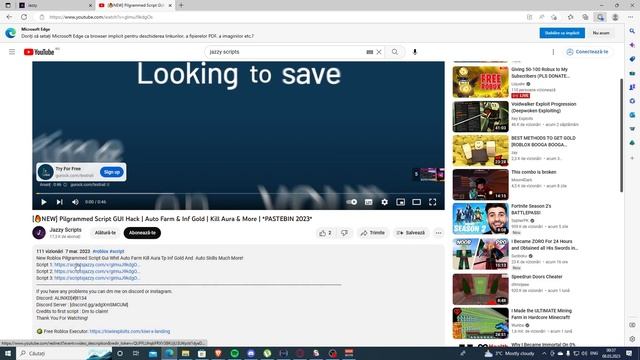Viewport: 640px width, 360px height.
Task: Click taskbar search box Căutați
Action: (x=63, y=353)
